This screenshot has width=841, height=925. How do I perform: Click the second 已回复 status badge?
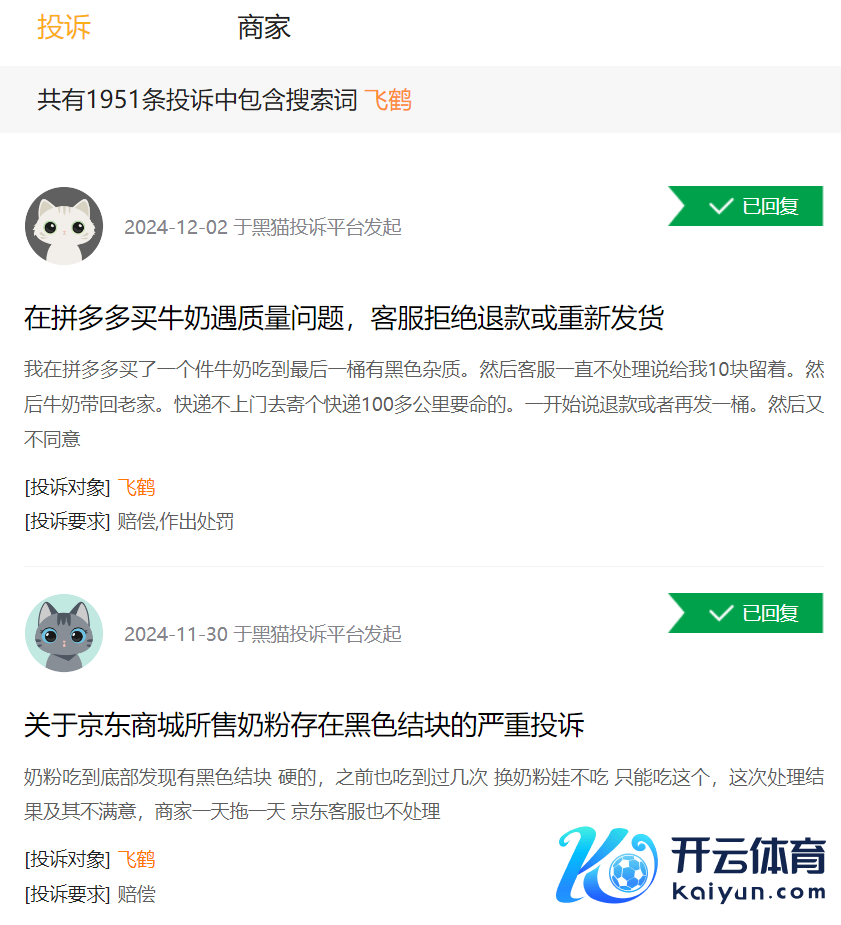point(745,613)
